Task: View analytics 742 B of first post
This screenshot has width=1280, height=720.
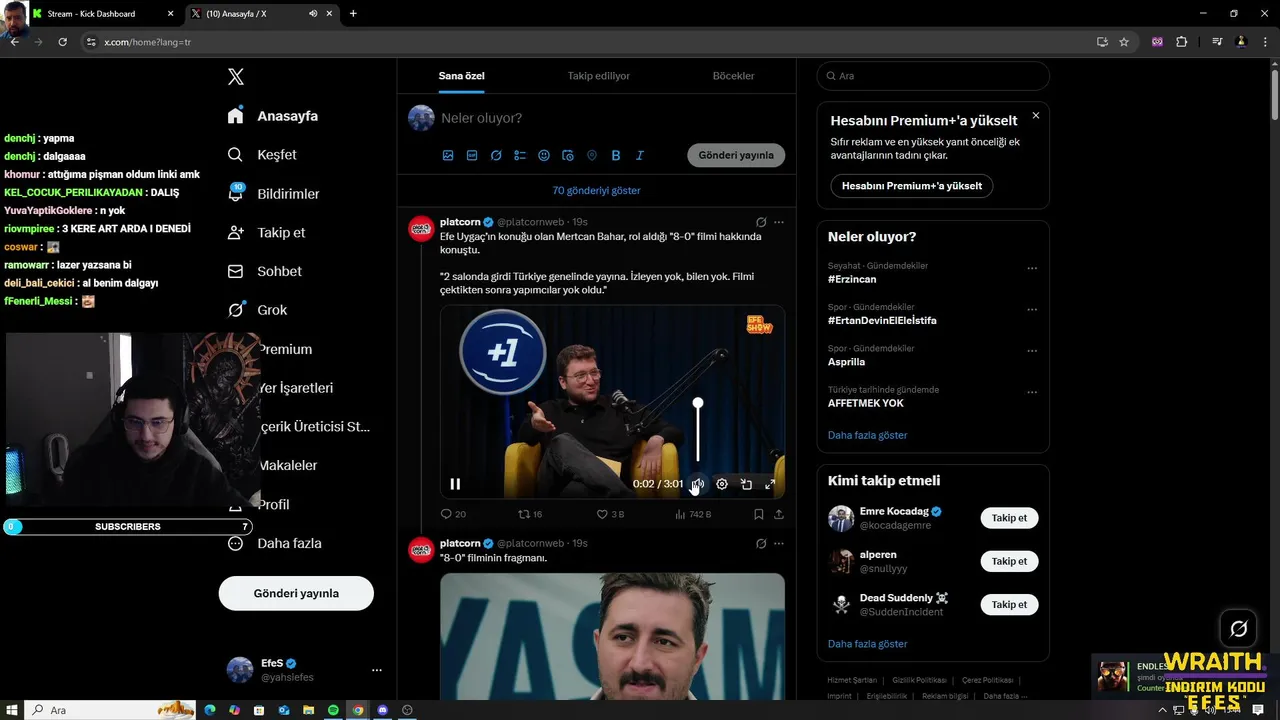Action: (x=693, y=514)
